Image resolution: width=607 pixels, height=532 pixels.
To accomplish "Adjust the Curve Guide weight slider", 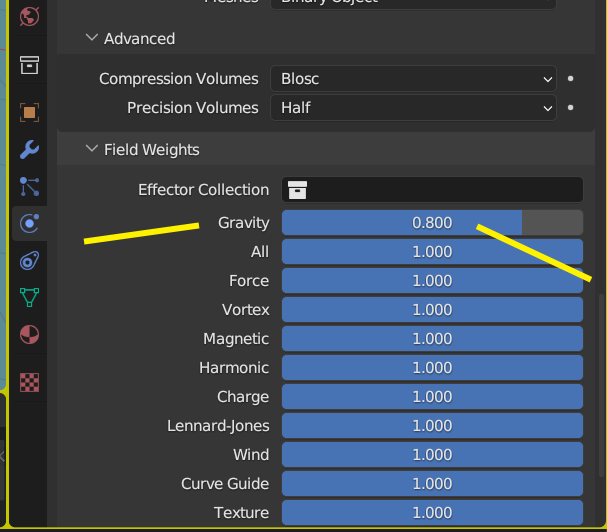I will coord(432,484).
